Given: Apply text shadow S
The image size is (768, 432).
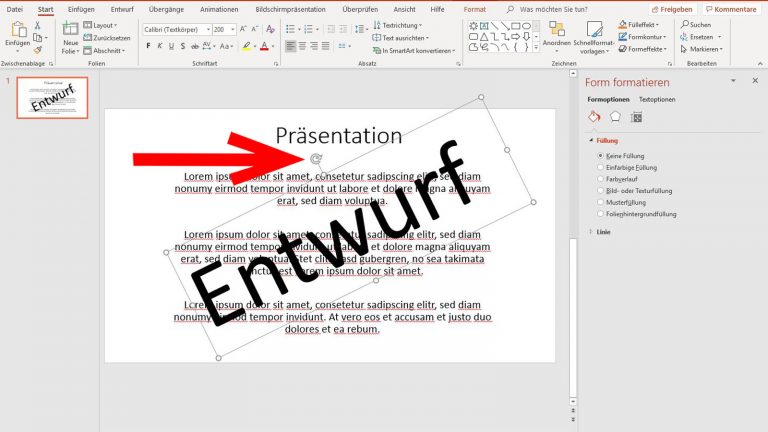Looking at the screenshot, I should (183, 46).
